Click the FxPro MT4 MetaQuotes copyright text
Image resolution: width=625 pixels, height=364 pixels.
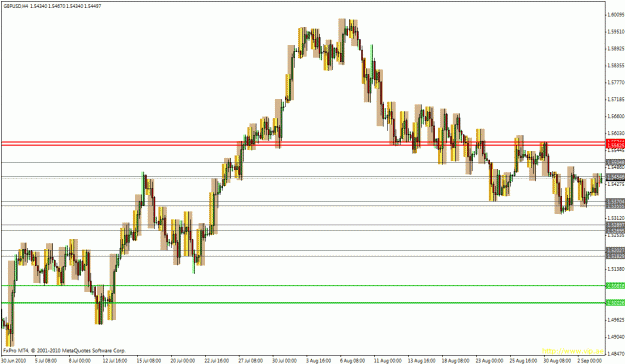coord(64,351)
